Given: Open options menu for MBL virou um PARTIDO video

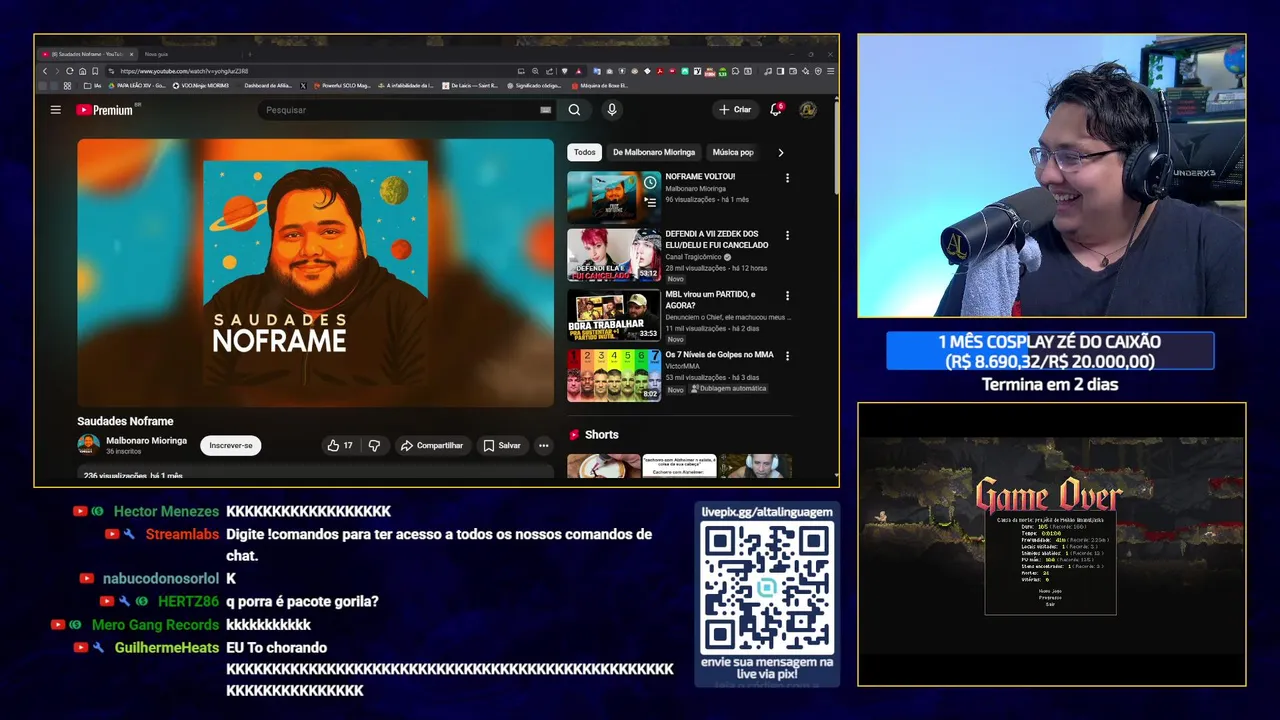Looking at the screenshot, I should 787,296.
